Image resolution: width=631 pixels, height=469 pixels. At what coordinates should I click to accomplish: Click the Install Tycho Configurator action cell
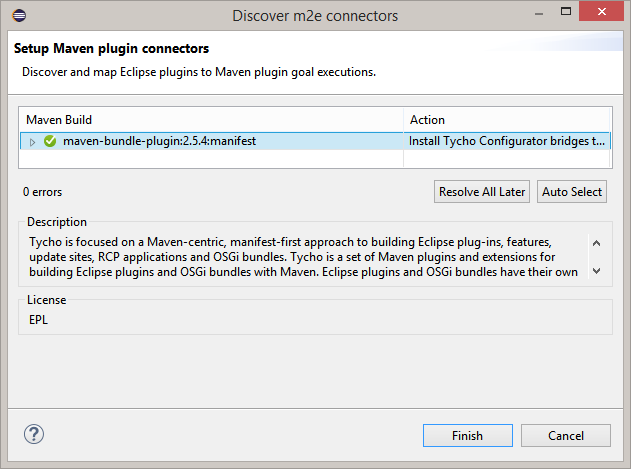click(507, 141)
